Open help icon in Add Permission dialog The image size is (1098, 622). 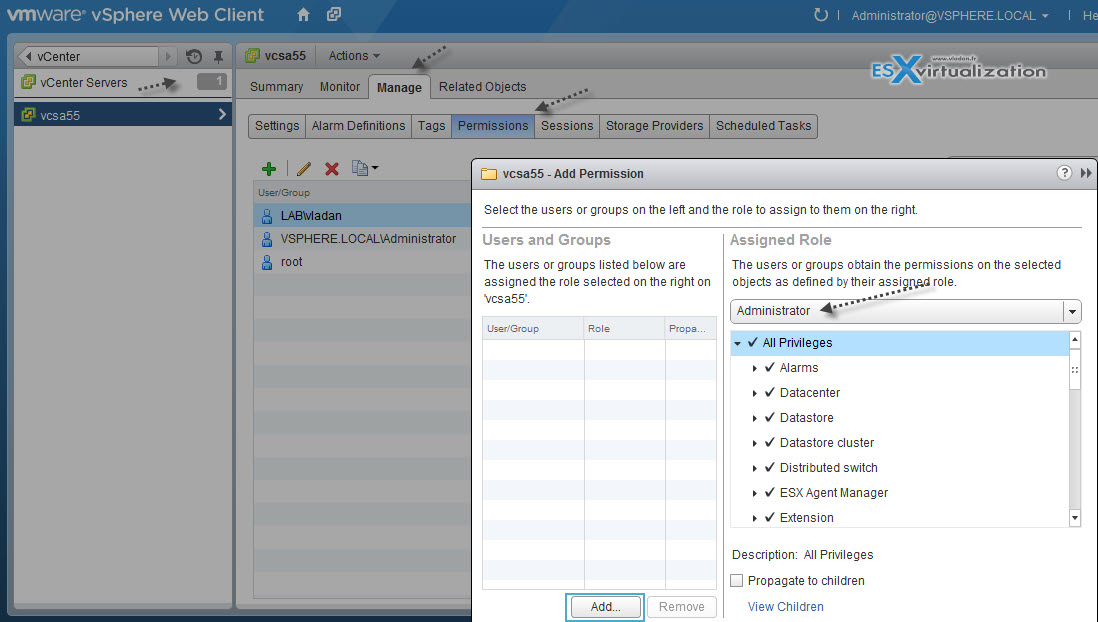1064,173
